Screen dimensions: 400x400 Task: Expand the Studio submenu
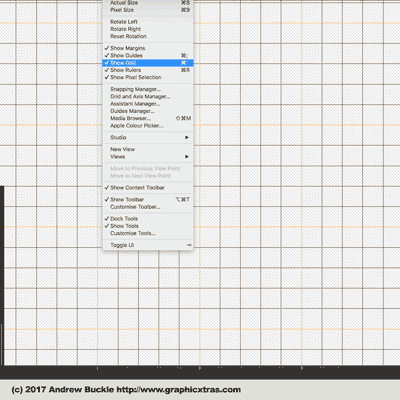148,137
